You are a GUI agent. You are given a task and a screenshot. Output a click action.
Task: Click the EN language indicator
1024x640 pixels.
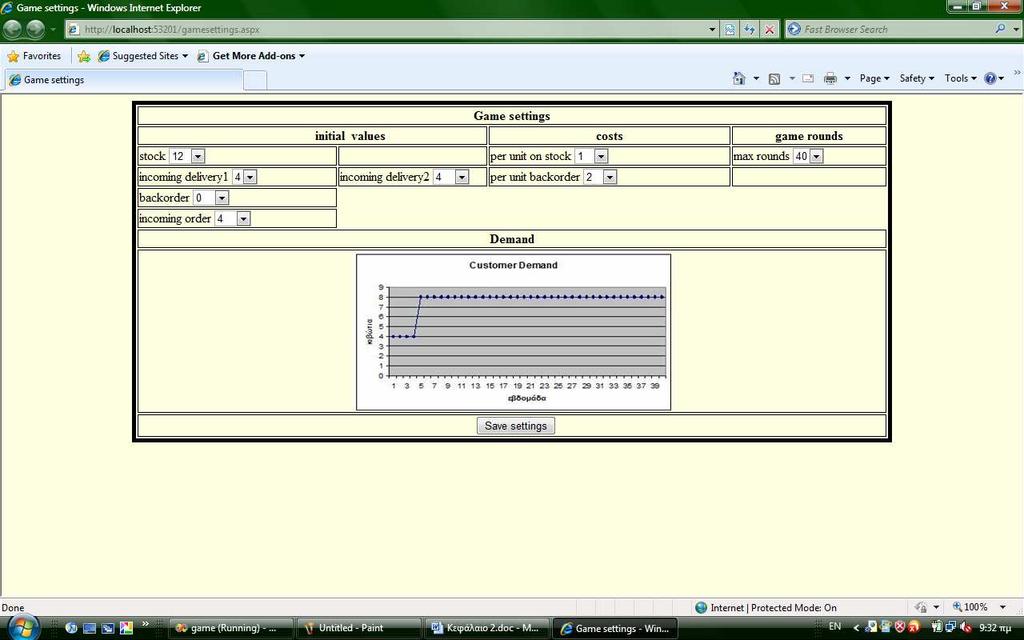835,627
